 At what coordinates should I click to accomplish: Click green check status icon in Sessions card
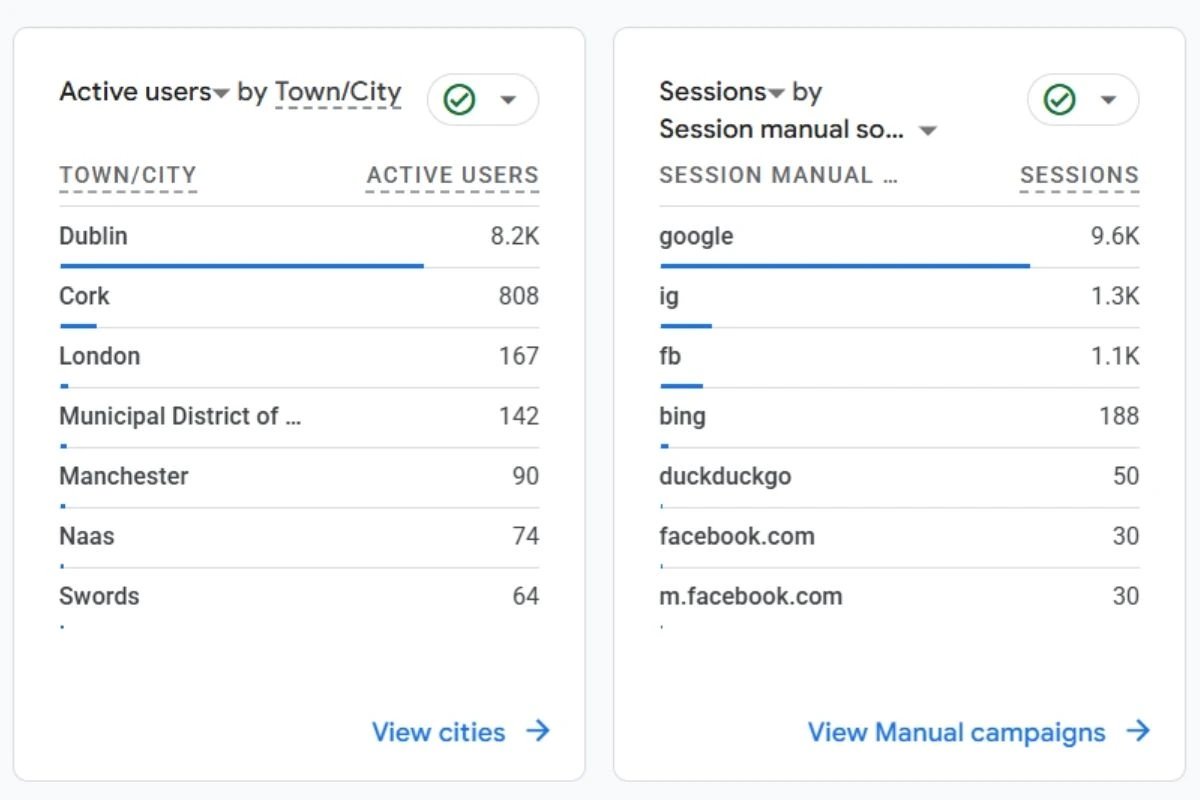(1060, 99)
